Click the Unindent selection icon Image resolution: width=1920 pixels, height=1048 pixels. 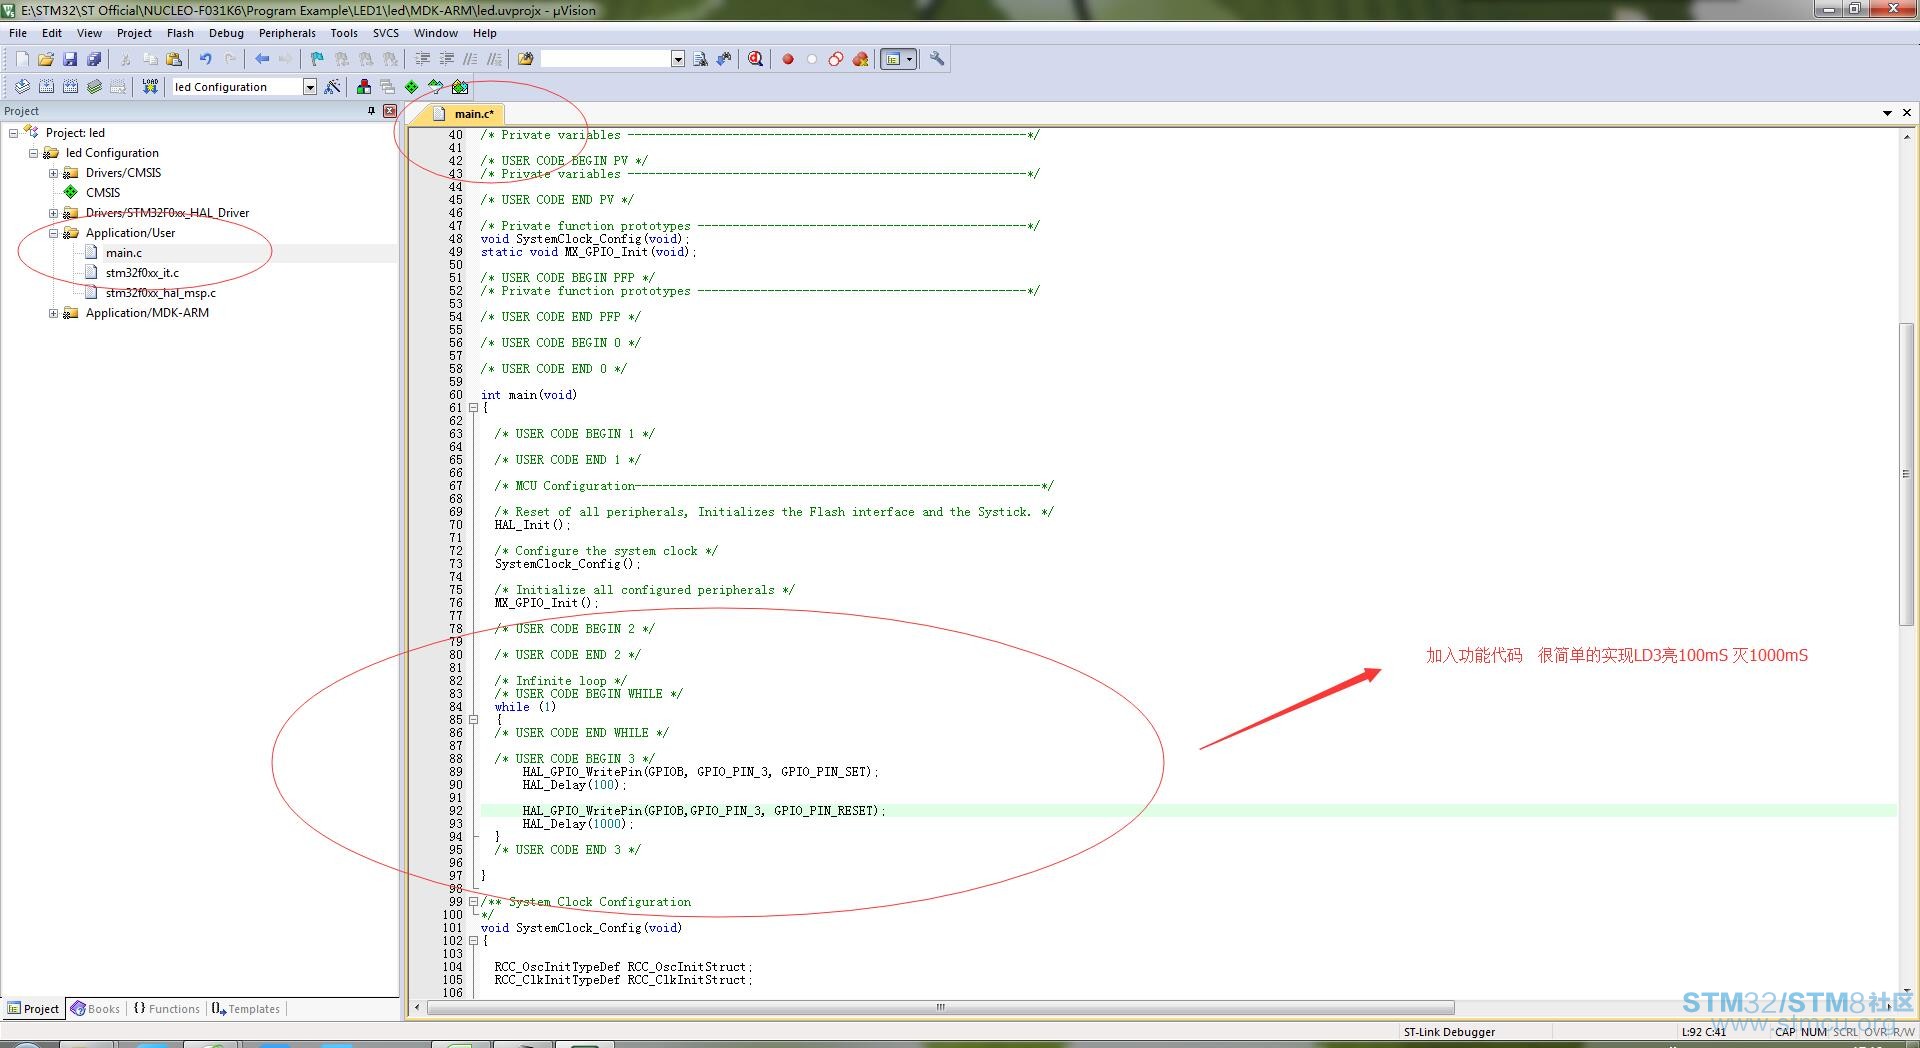click(x=446, y=59)
